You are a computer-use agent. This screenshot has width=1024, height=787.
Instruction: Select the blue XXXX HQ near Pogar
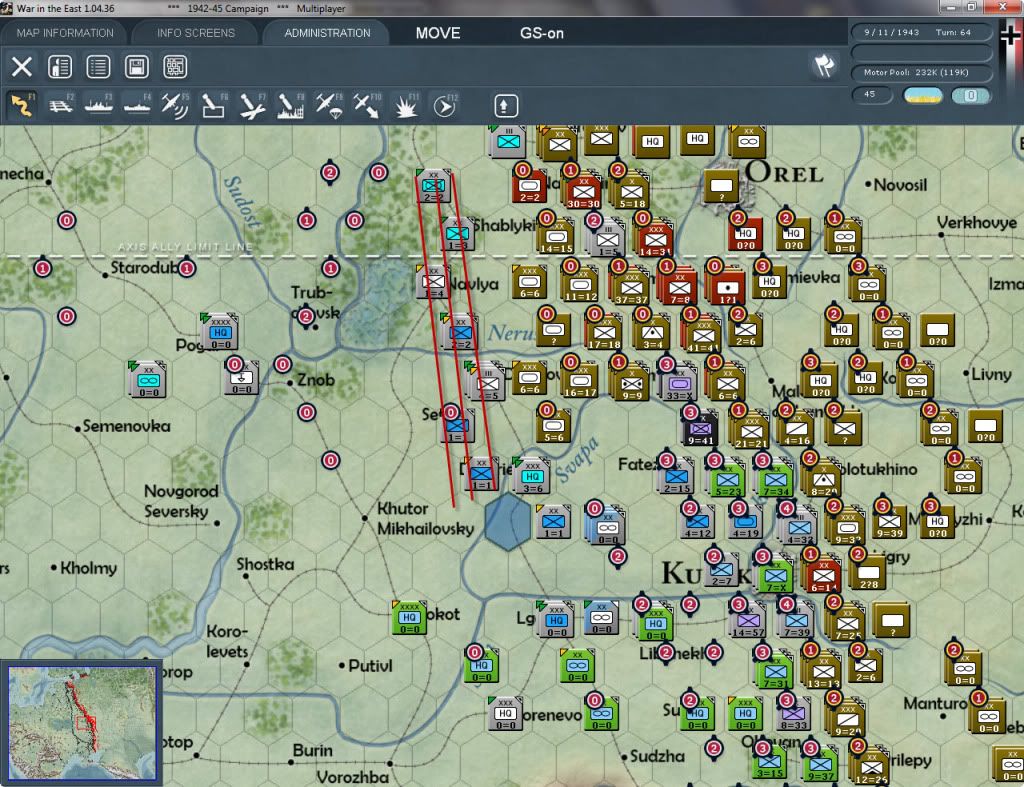(x=220, y=332)
